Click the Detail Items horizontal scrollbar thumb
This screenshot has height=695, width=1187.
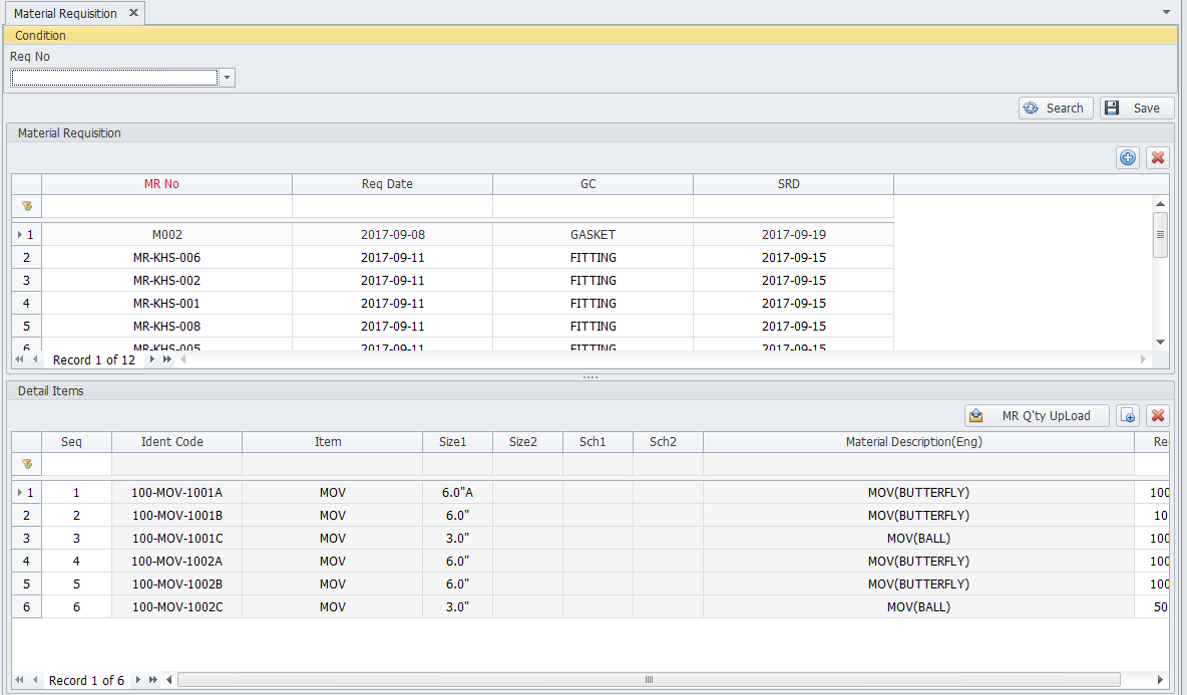point(648,680)
